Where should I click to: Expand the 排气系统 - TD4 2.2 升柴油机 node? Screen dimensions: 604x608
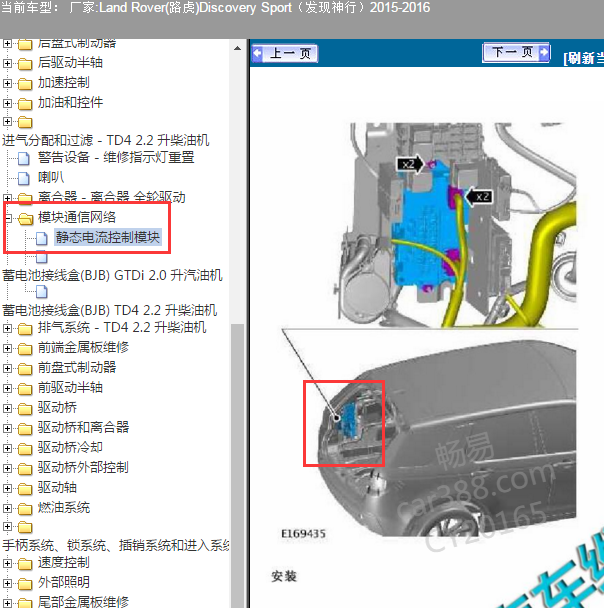(7, 328)
